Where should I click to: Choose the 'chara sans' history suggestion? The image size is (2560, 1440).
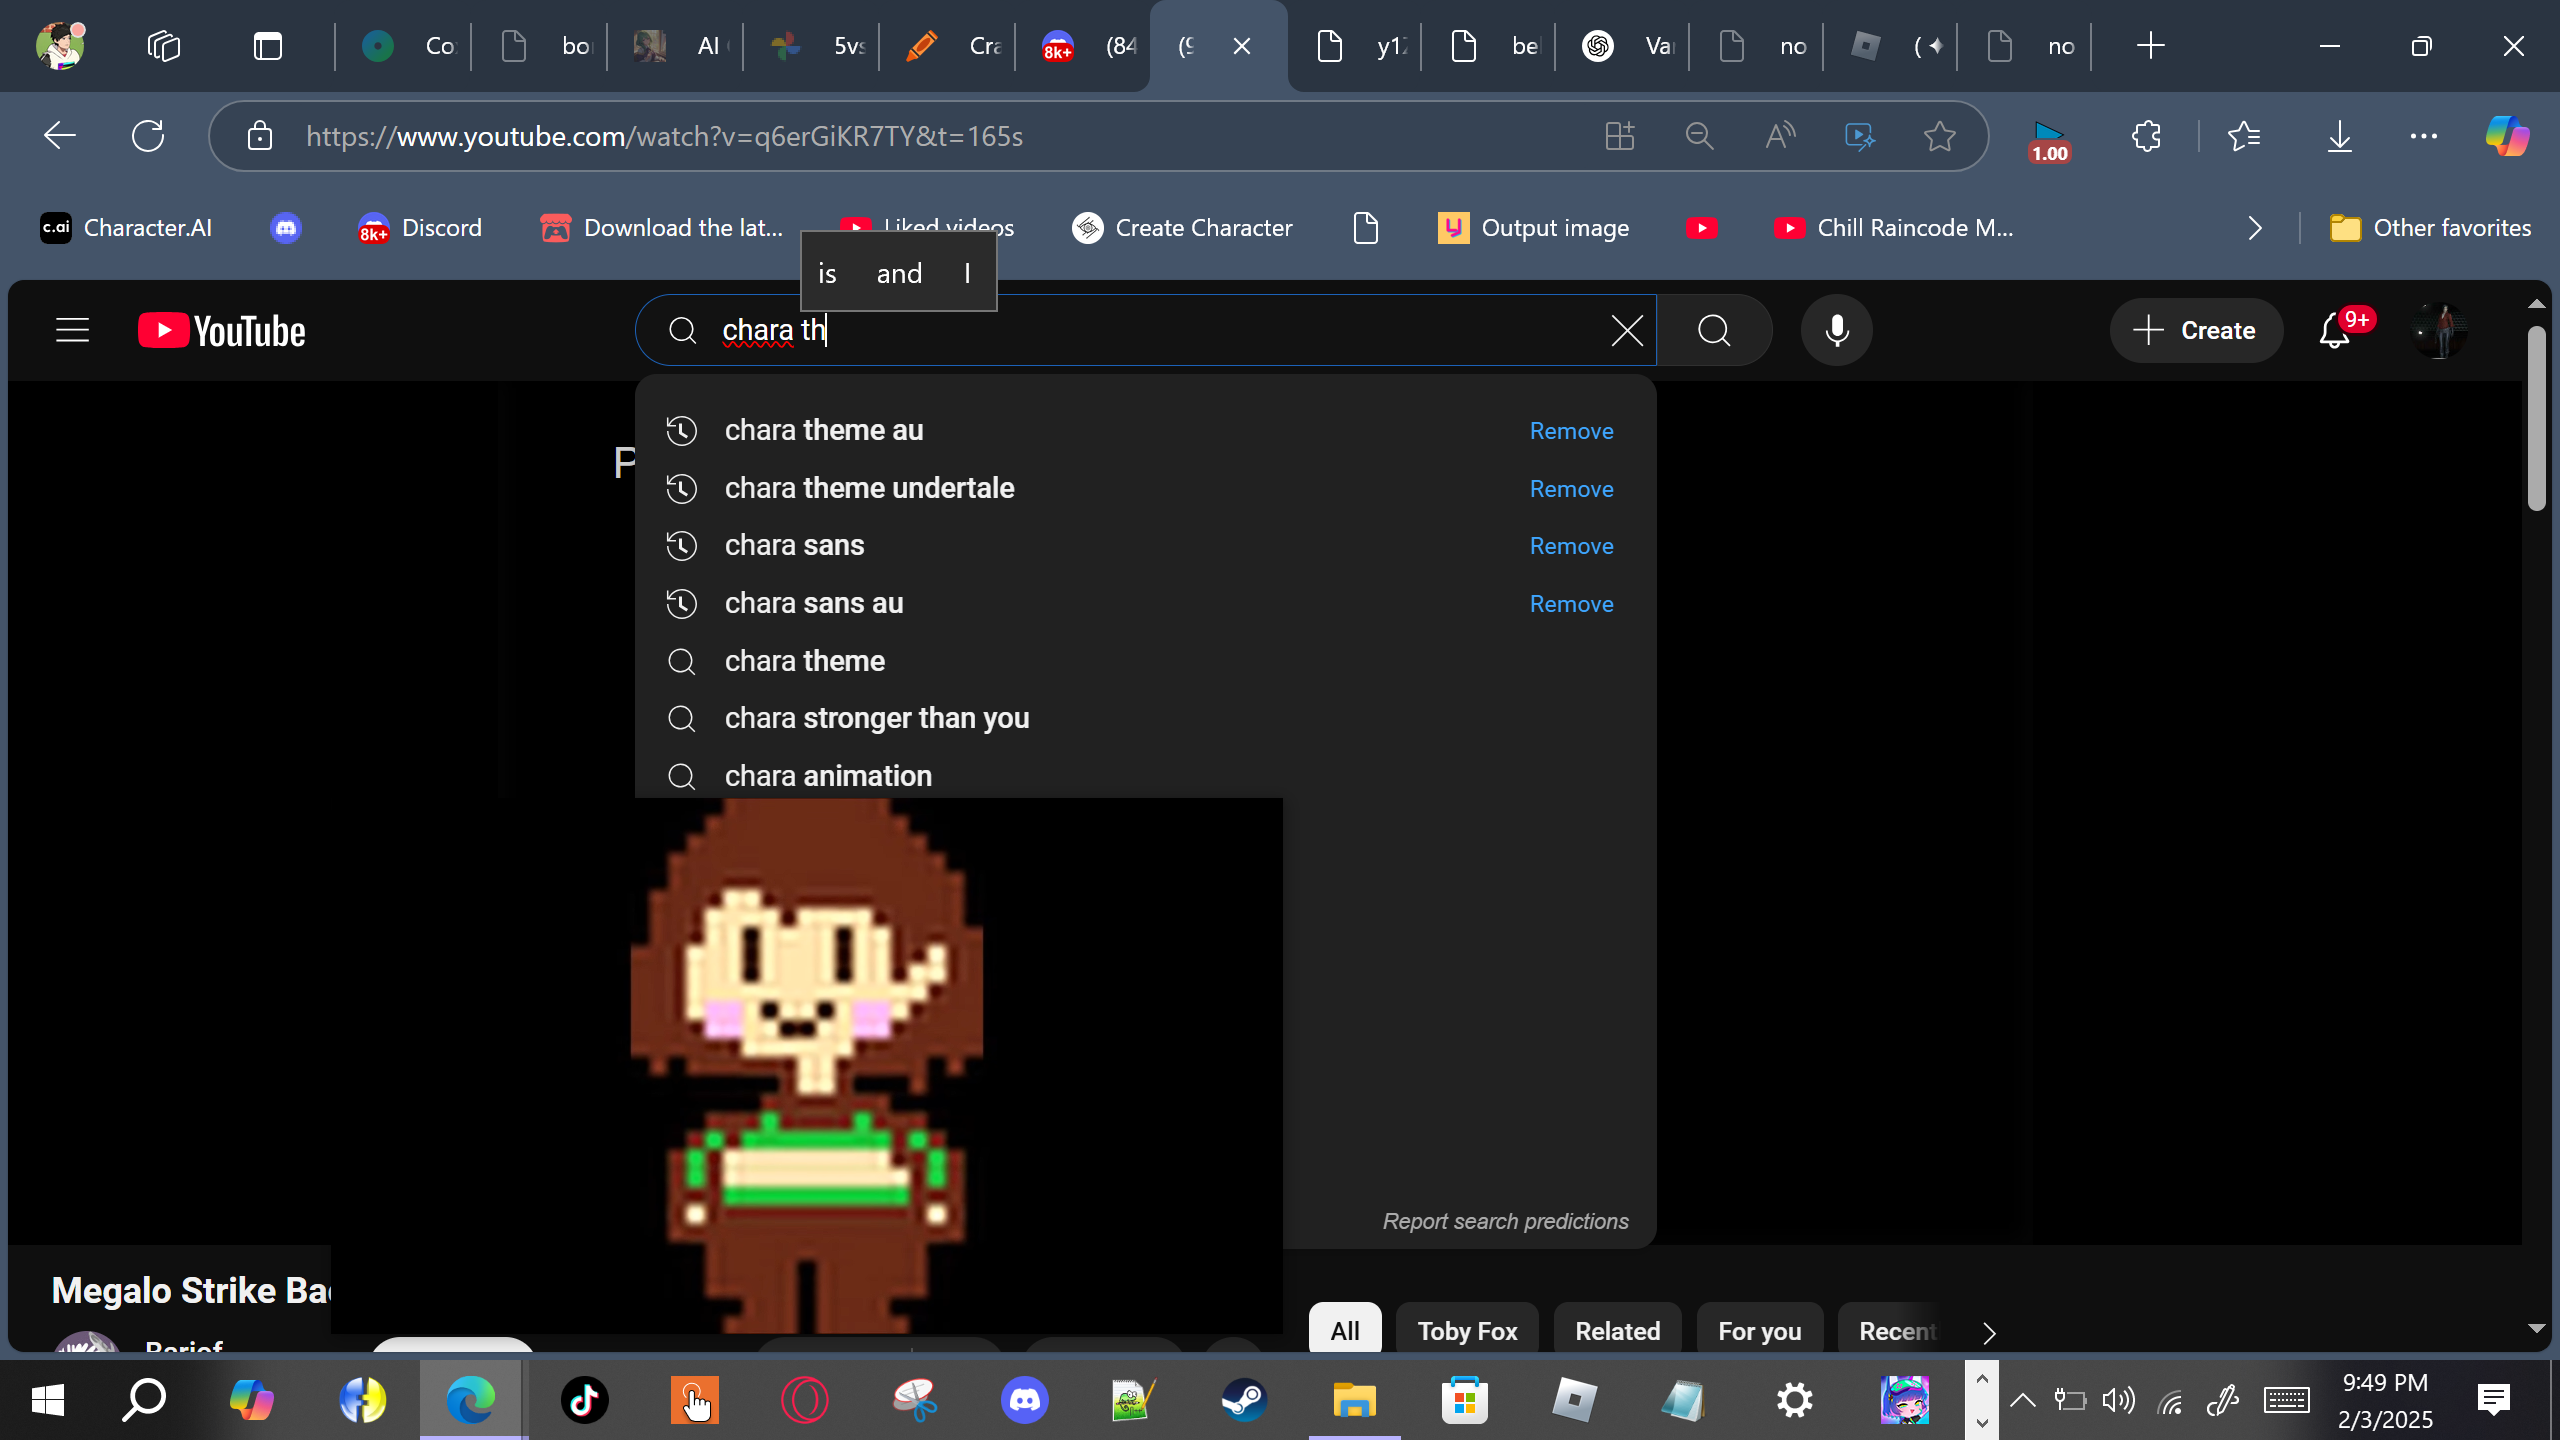pyautogui.click(x=794, y=545)
